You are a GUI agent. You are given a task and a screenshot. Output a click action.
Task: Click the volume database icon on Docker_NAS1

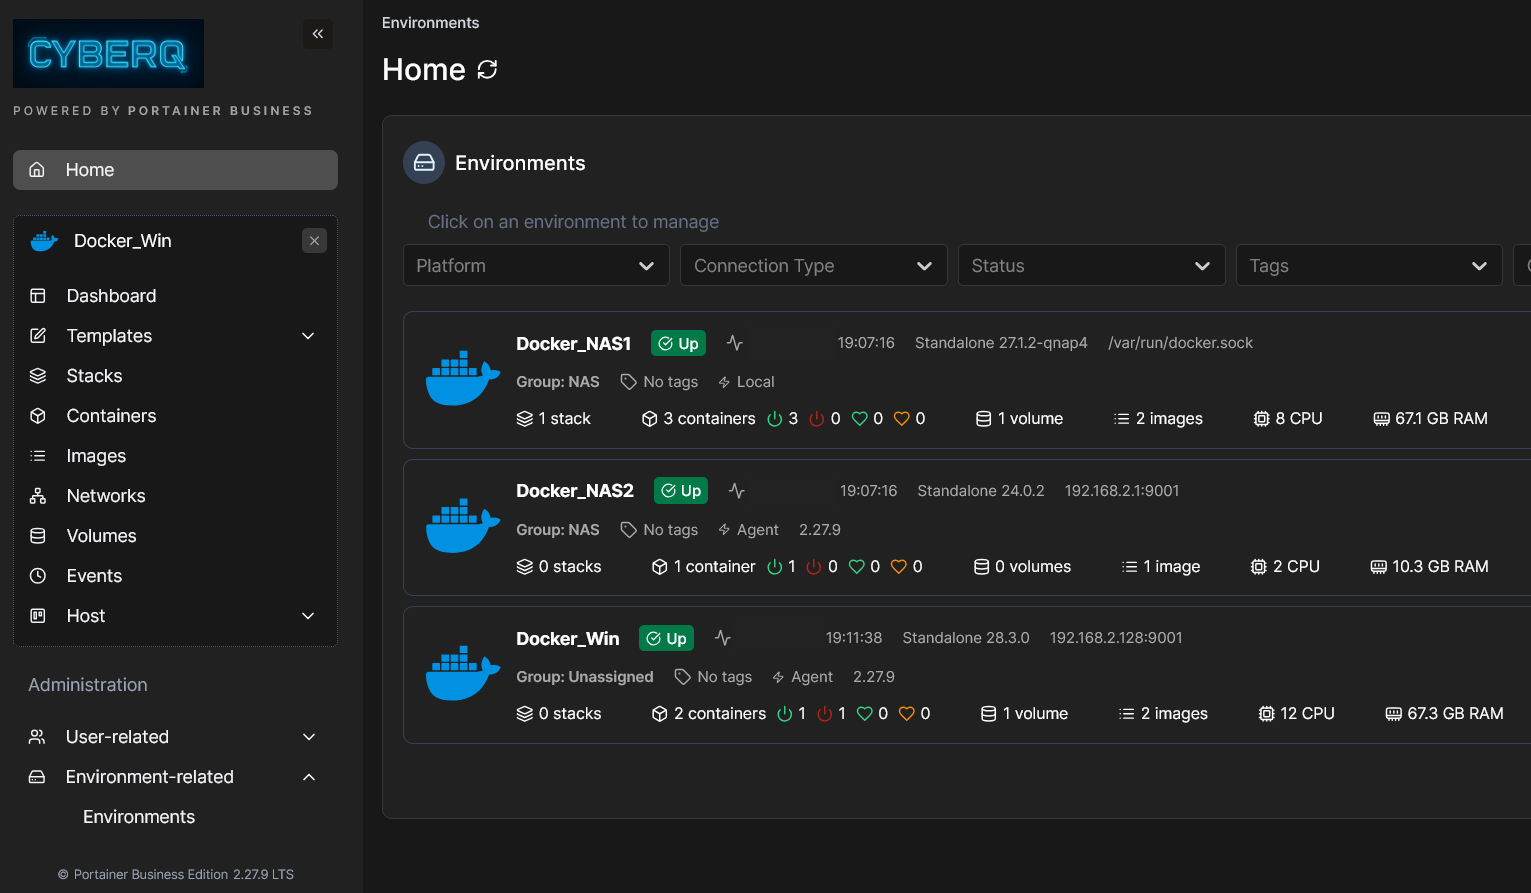click(984, 419)
